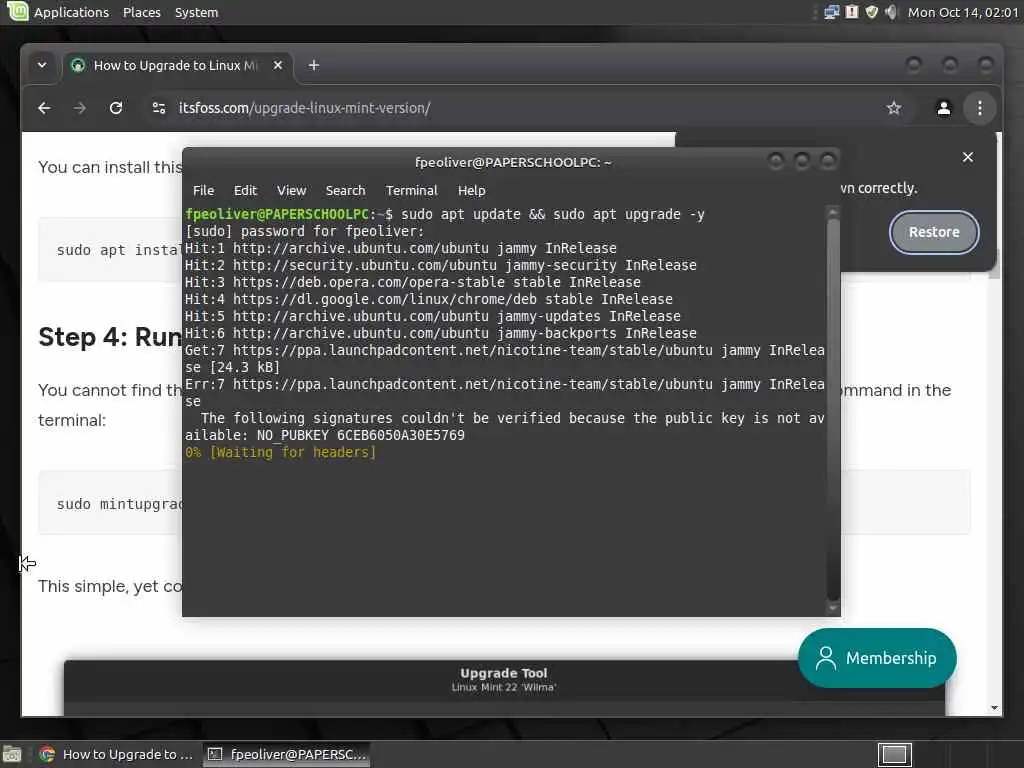
Task: Click the network connection tray icon
Action: pyautogui.click(x=831, y=12)
